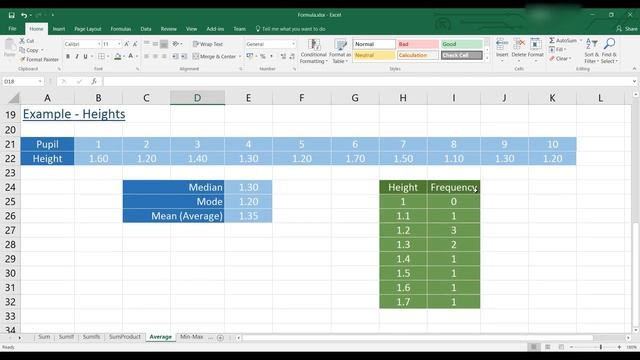Apply the Check Cell style
640x360 pixels.
pos(462,55)
